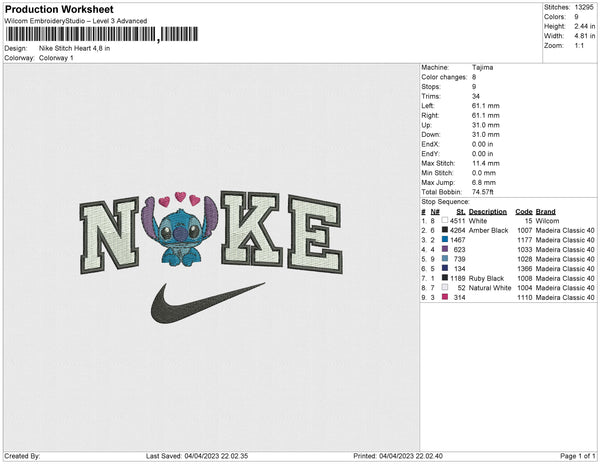The image size is (600, 464).
Task: Click 'Wilcom EmbroideryStudio – Level 3 Advanced' text
Action: pos(76,21)
